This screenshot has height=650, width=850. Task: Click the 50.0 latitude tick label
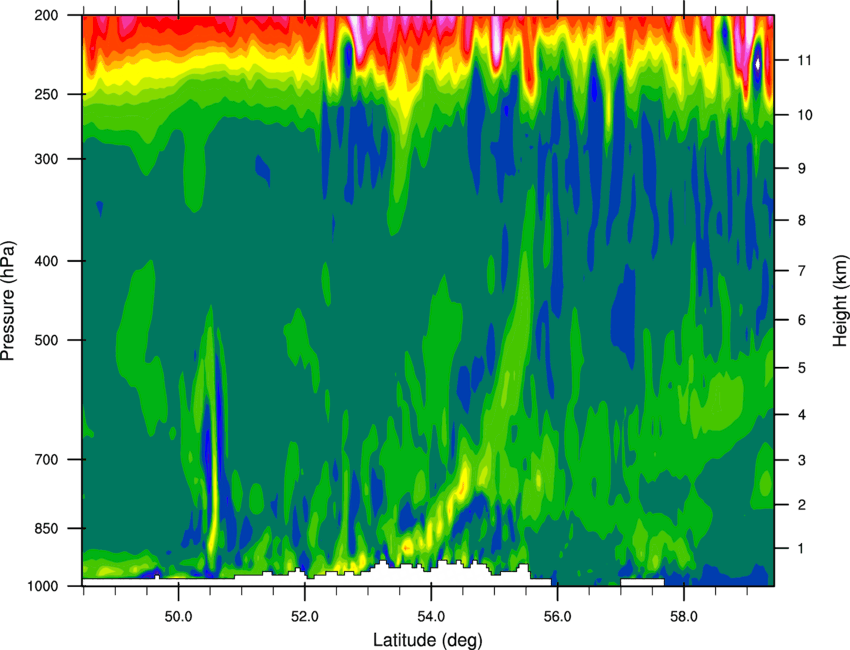pos(178,616)
